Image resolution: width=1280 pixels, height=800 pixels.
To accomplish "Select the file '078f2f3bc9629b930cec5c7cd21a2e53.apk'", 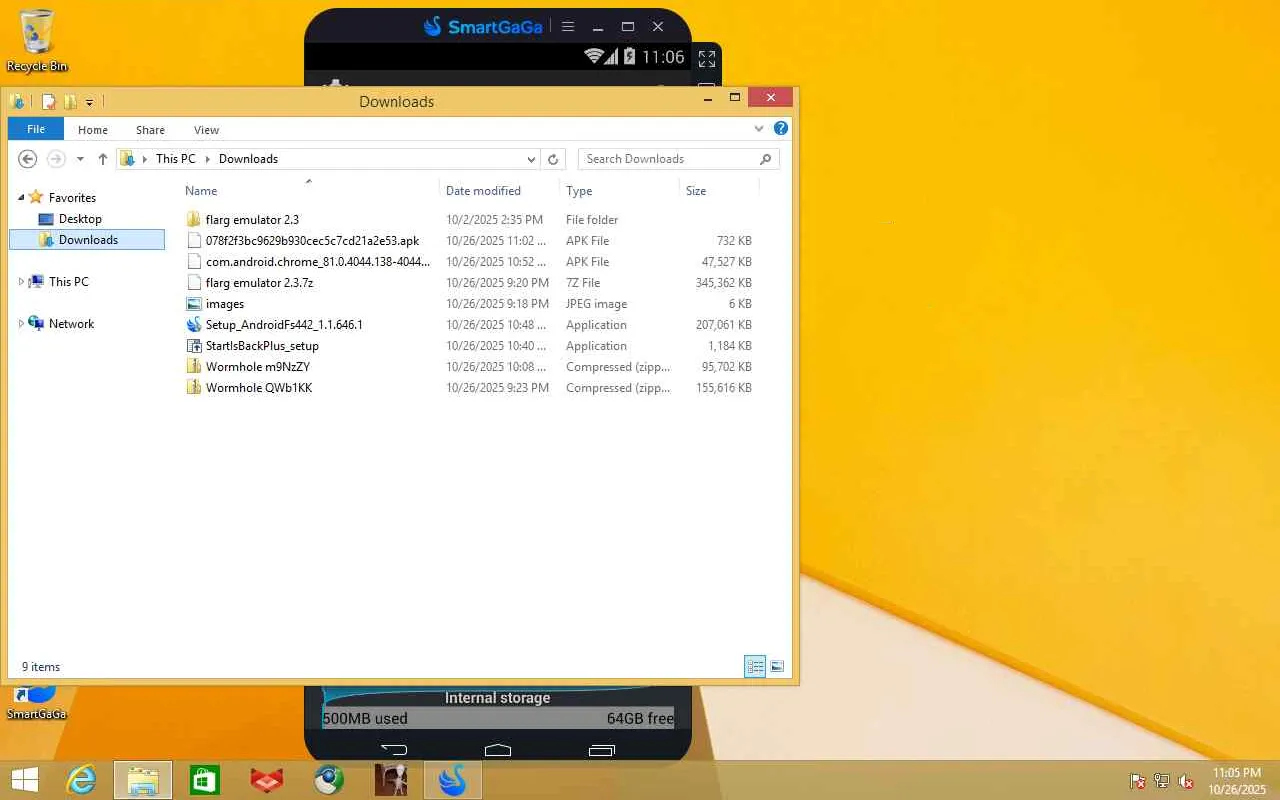I will tap(312, 241).
